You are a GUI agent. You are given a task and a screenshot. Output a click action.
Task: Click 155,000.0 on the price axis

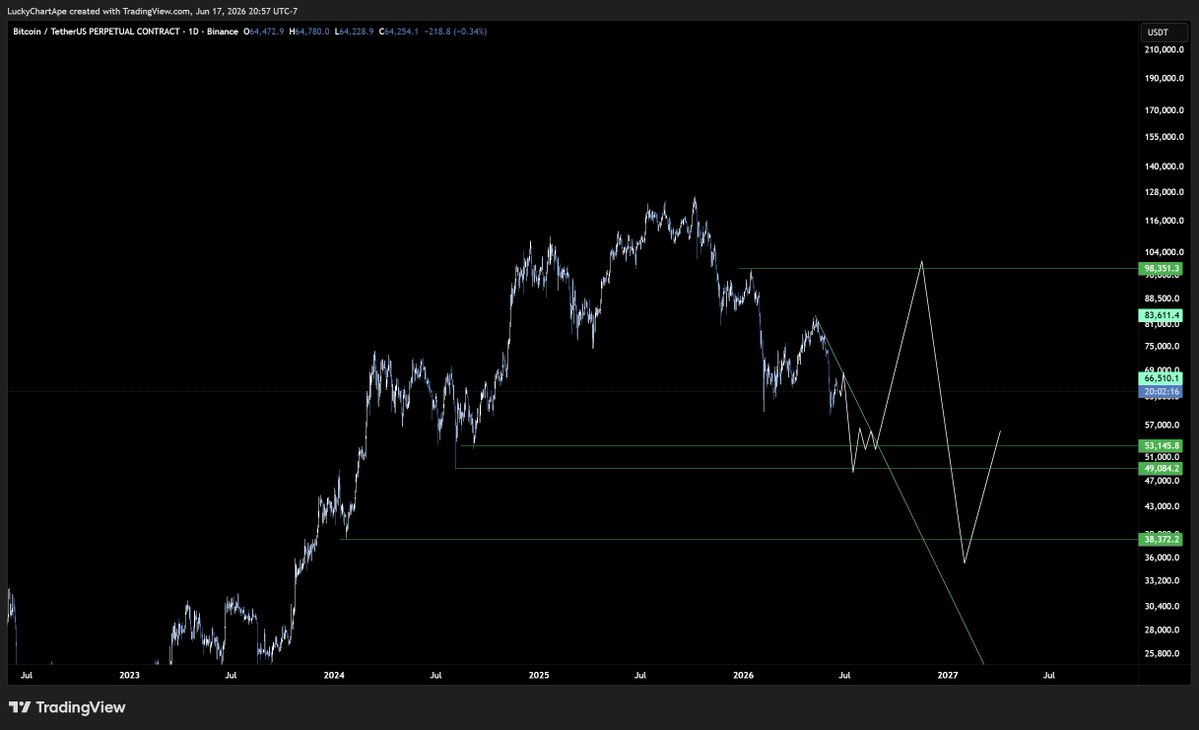click(x=1164, y=137)
